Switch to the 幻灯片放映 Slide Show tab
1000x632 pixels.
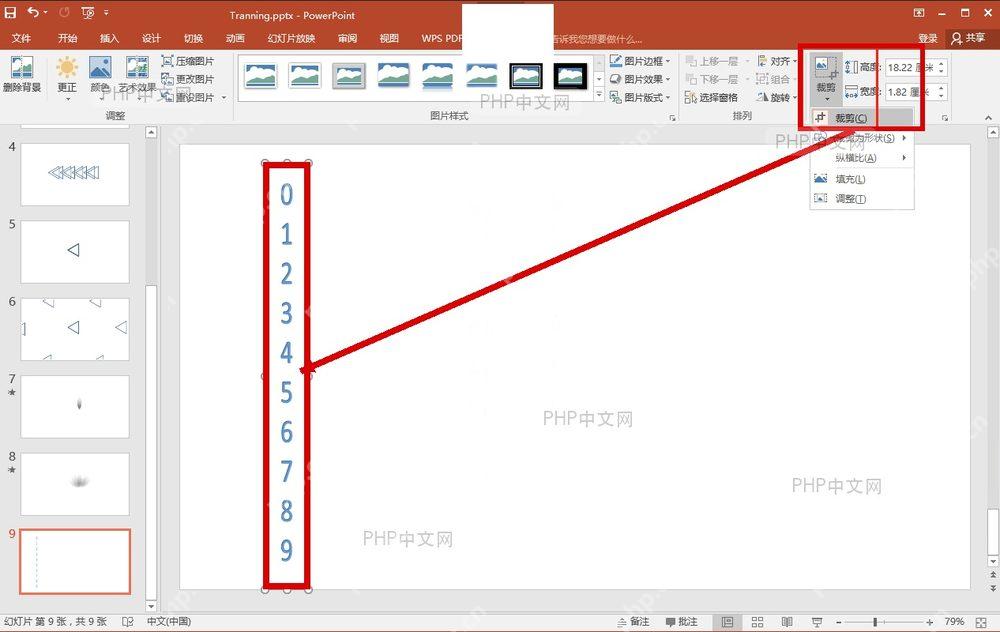[x=291, y=38]
